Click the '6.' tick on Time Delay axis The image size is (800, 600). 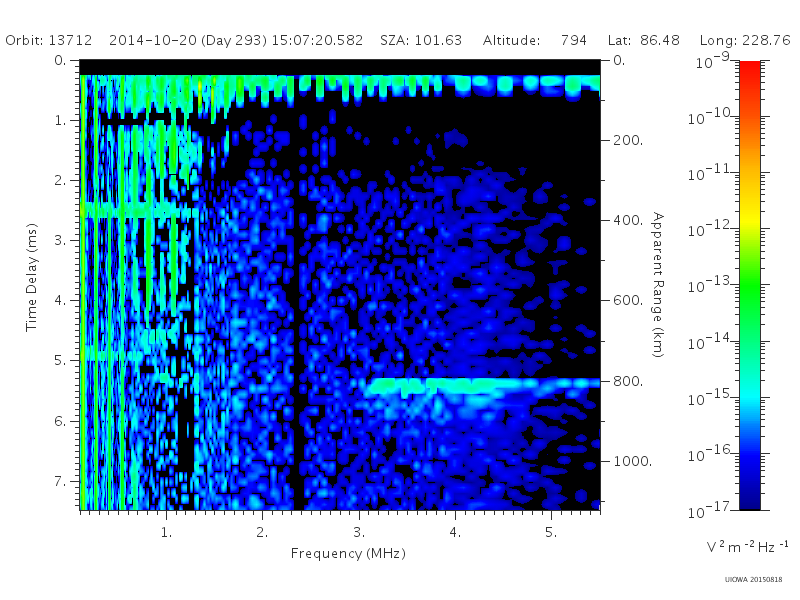pyautogui.click(x=60, y=421)
